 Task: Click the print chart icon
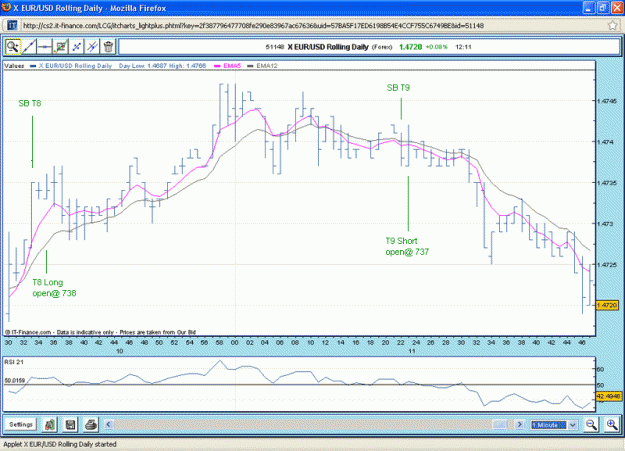point(91,425)
